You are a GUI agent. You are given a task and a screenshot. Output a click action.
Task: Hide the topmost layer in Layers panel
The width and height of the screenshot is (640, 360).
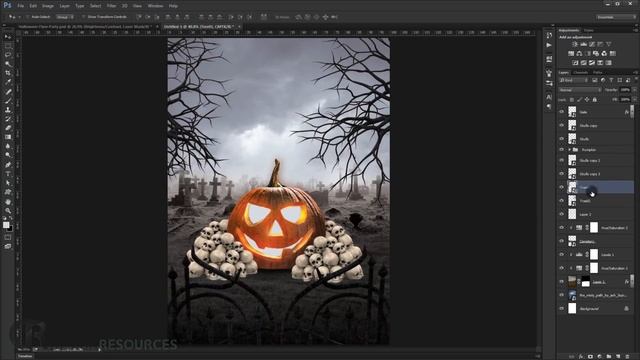[562, 112]
